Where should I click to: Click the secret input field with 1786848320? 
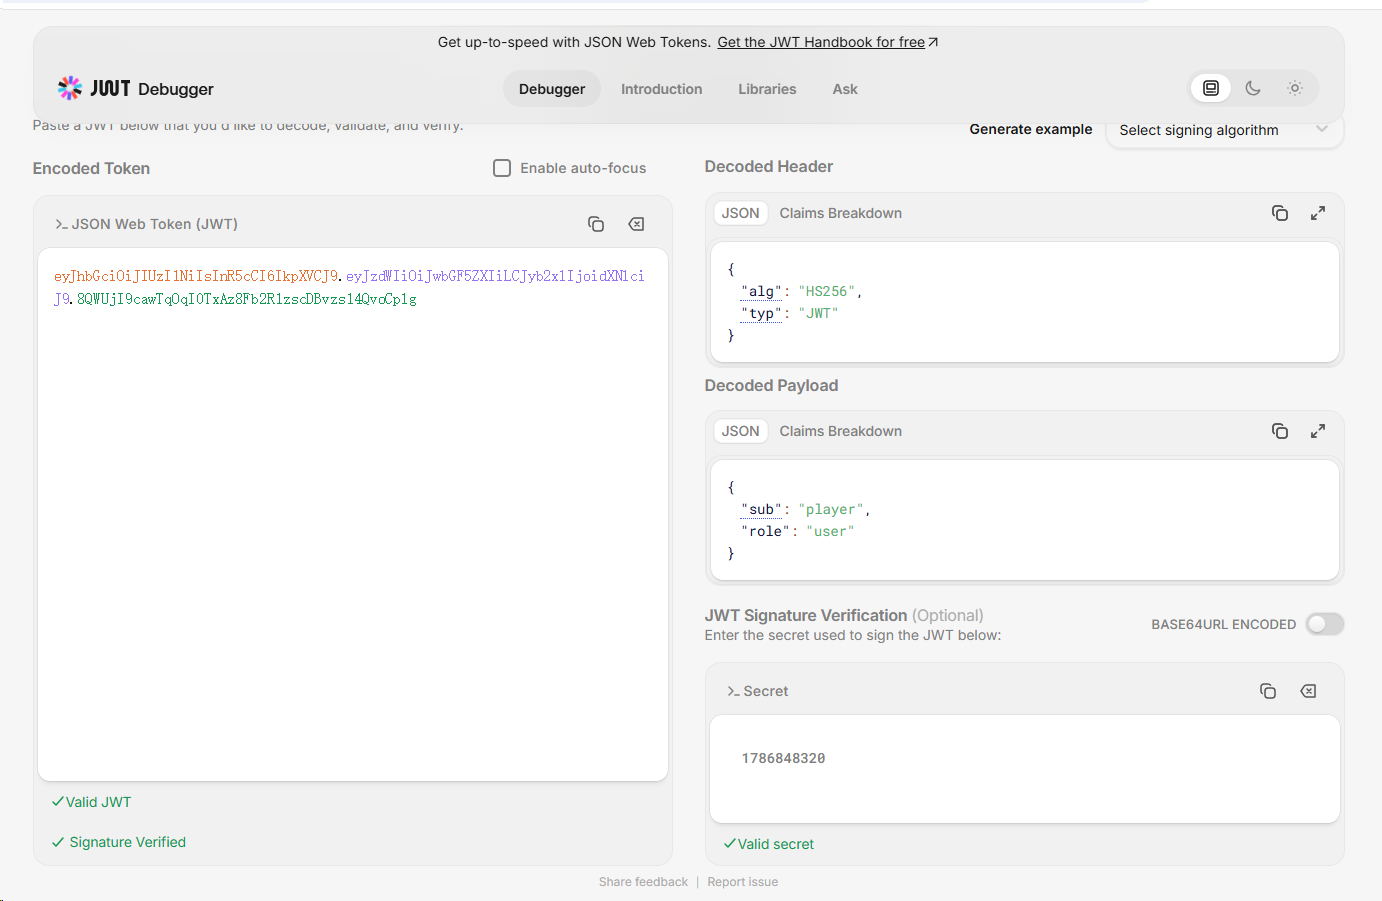pos(1025,769)
